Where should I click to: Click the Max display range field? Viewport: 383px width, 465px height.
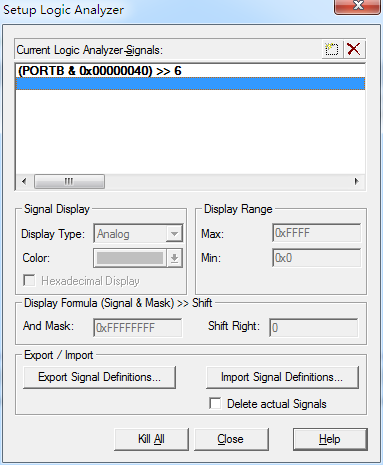coord(316,233)
